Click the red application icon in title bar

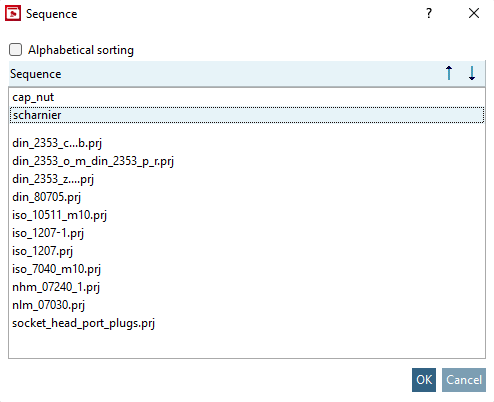coord(13,13)
